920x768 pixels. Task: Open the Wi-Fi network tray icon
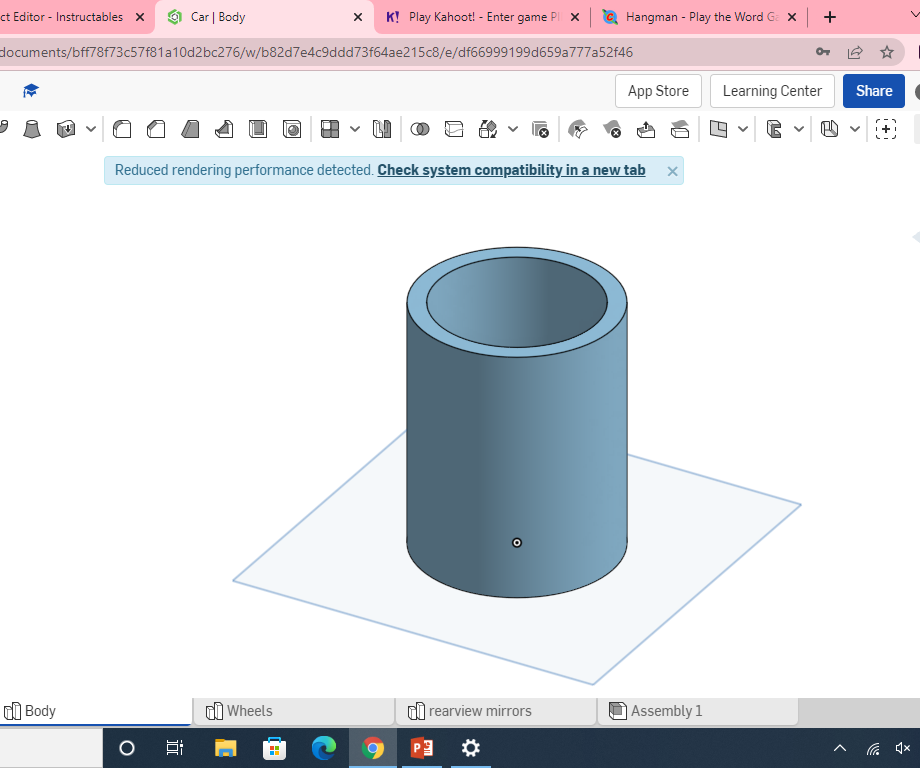tap(873, 748)
